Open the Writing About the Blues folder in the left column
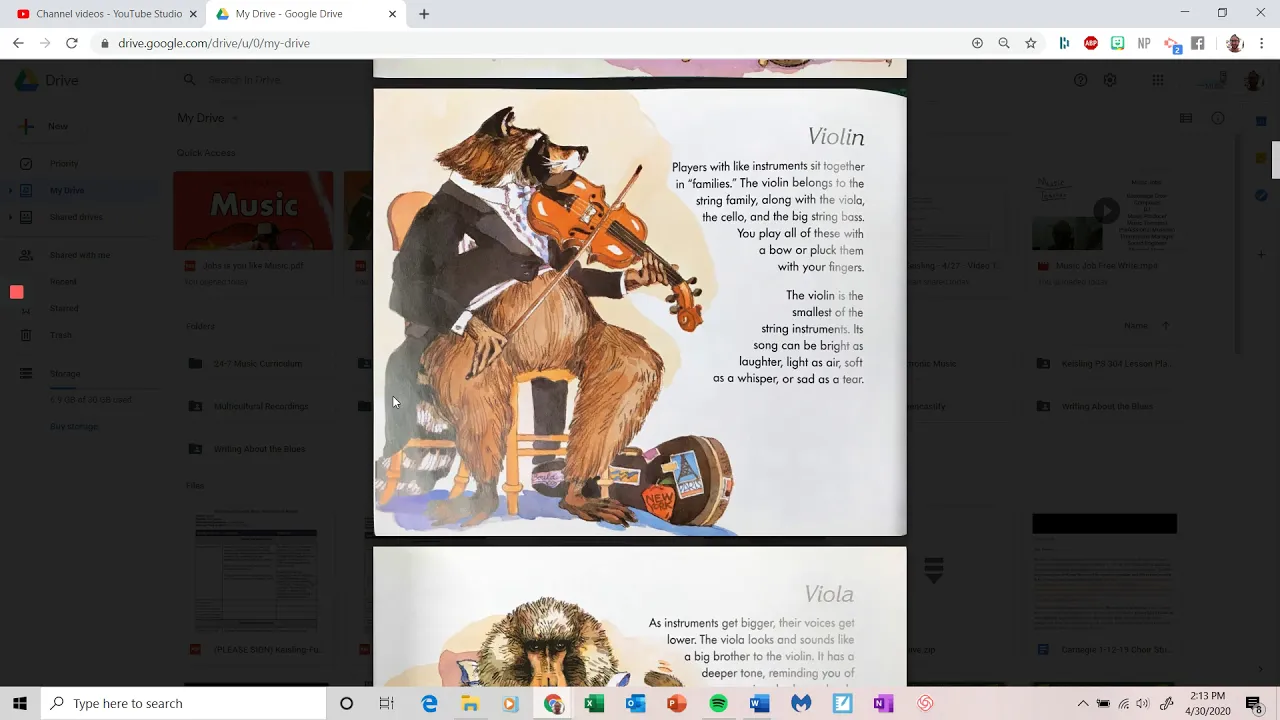The width and height of the screenshot is (1280, 720). point(259,449)
